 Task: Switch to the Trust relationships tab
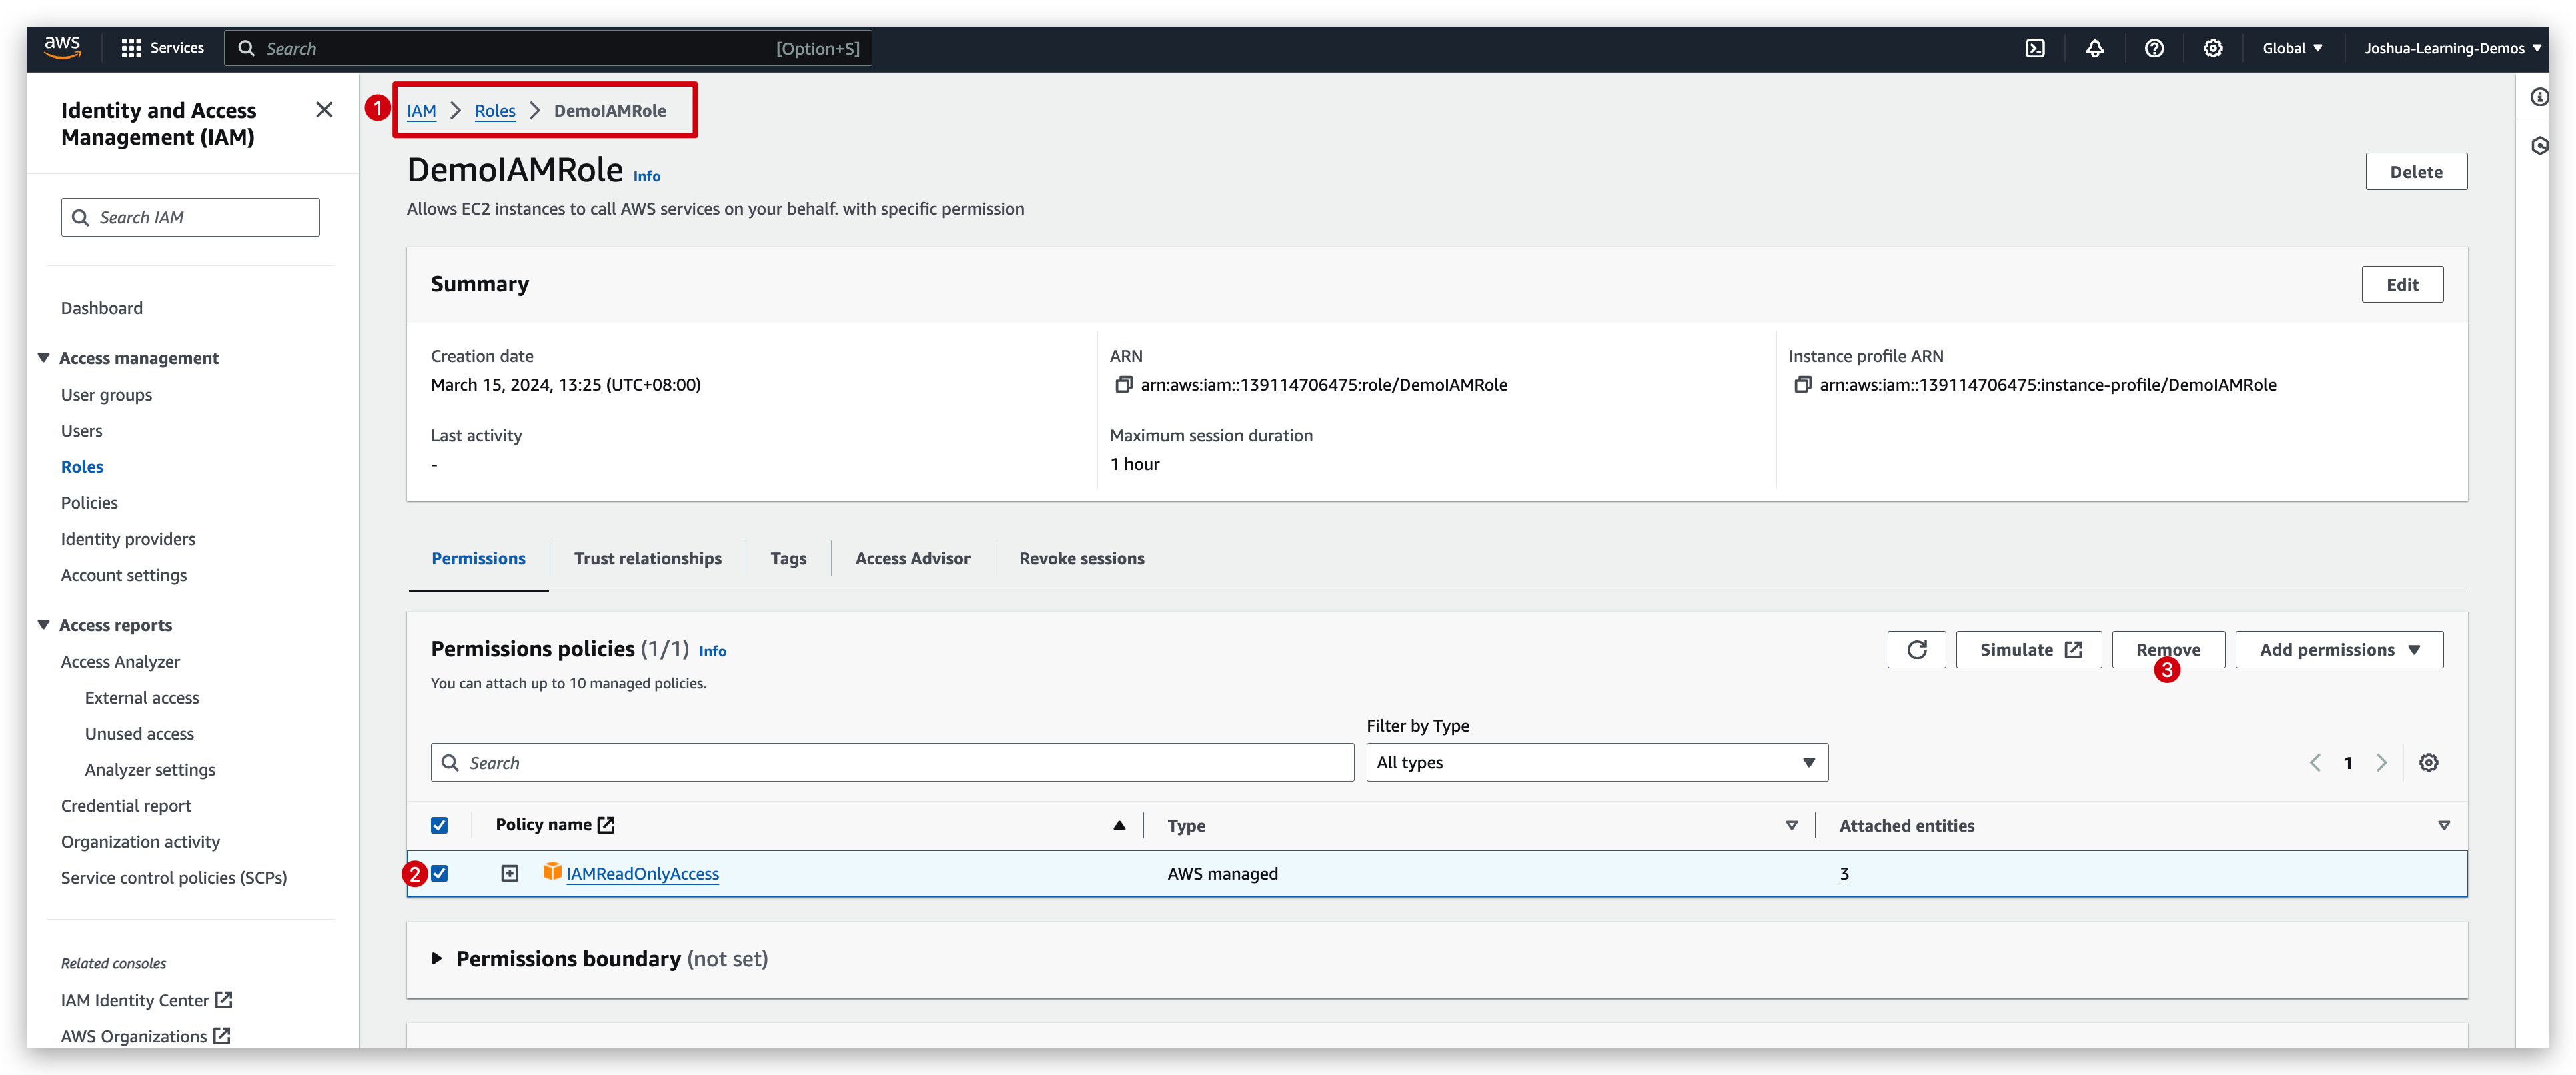point(647,559)
